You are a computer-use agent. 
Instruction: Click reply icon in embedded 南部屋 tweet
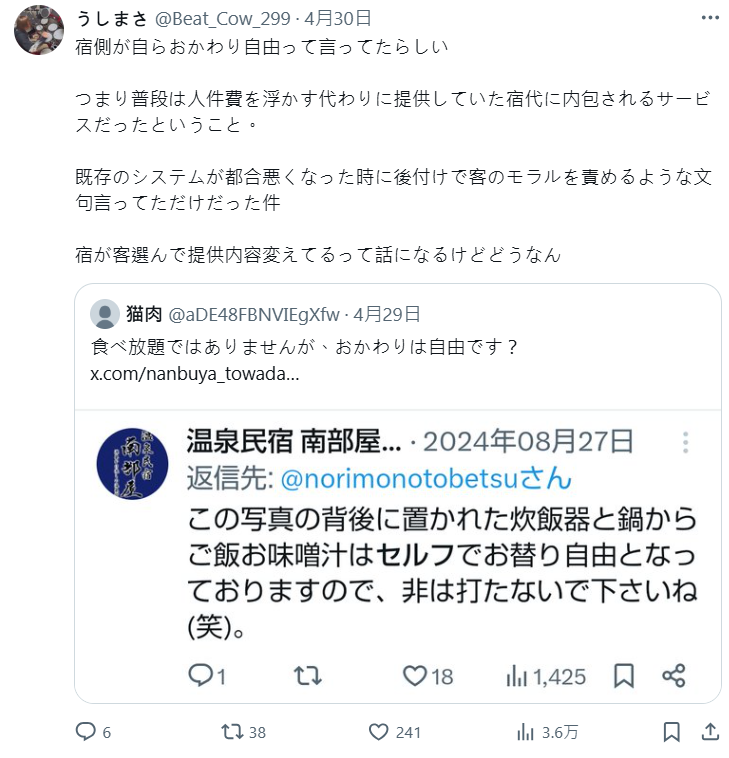tap(201, 676)
